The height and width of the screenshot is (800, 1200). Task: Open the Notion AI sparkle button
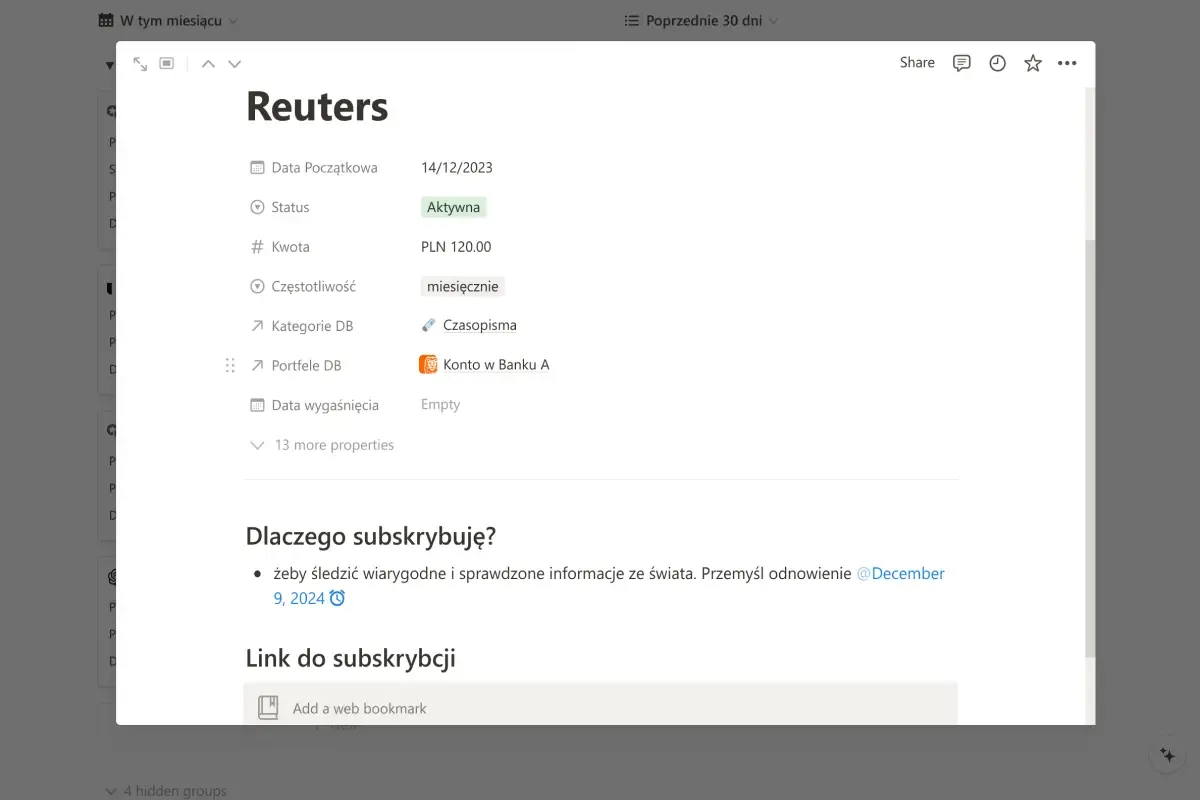[1167, 755]
